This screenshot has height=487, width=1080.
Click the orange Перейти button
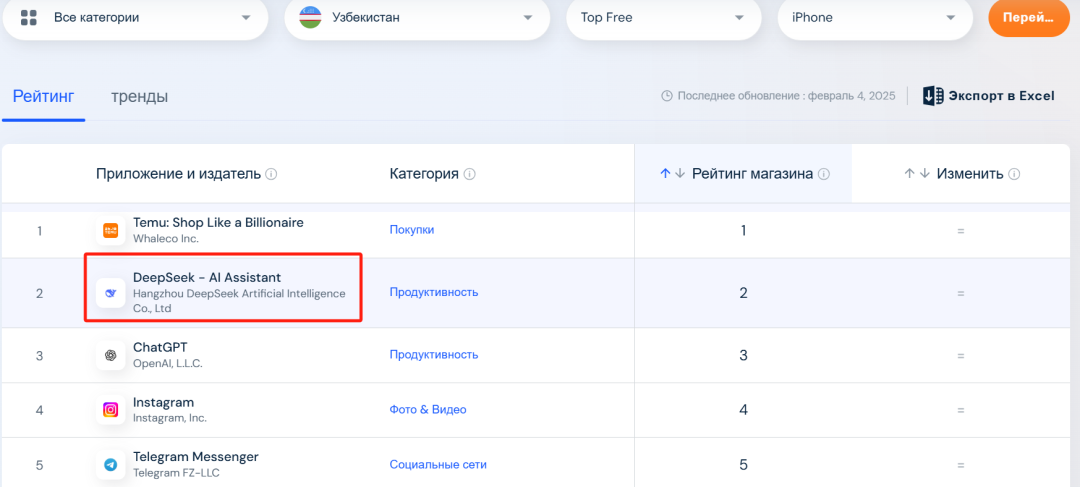coord(1028,18)
